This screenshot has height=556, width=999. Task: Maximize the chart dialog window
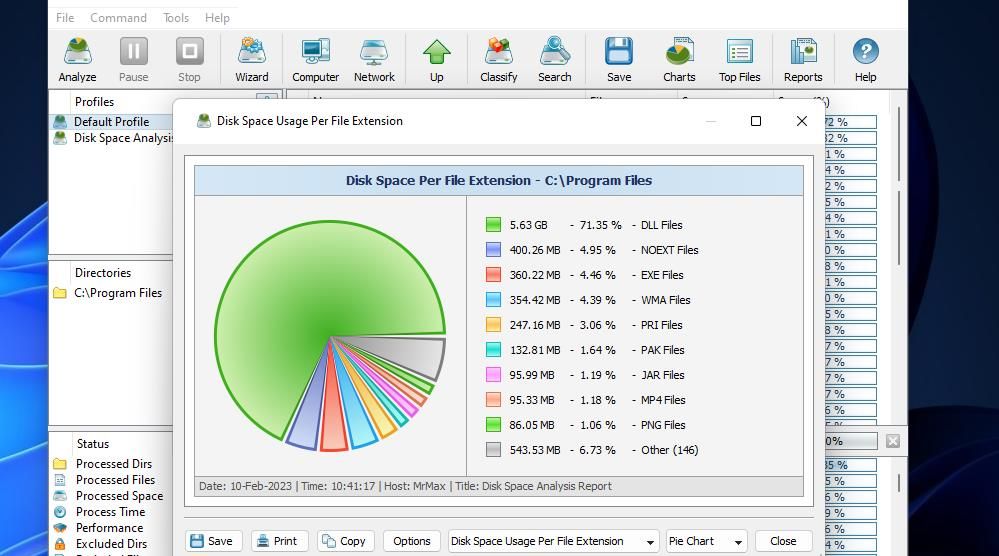[756, 121]
